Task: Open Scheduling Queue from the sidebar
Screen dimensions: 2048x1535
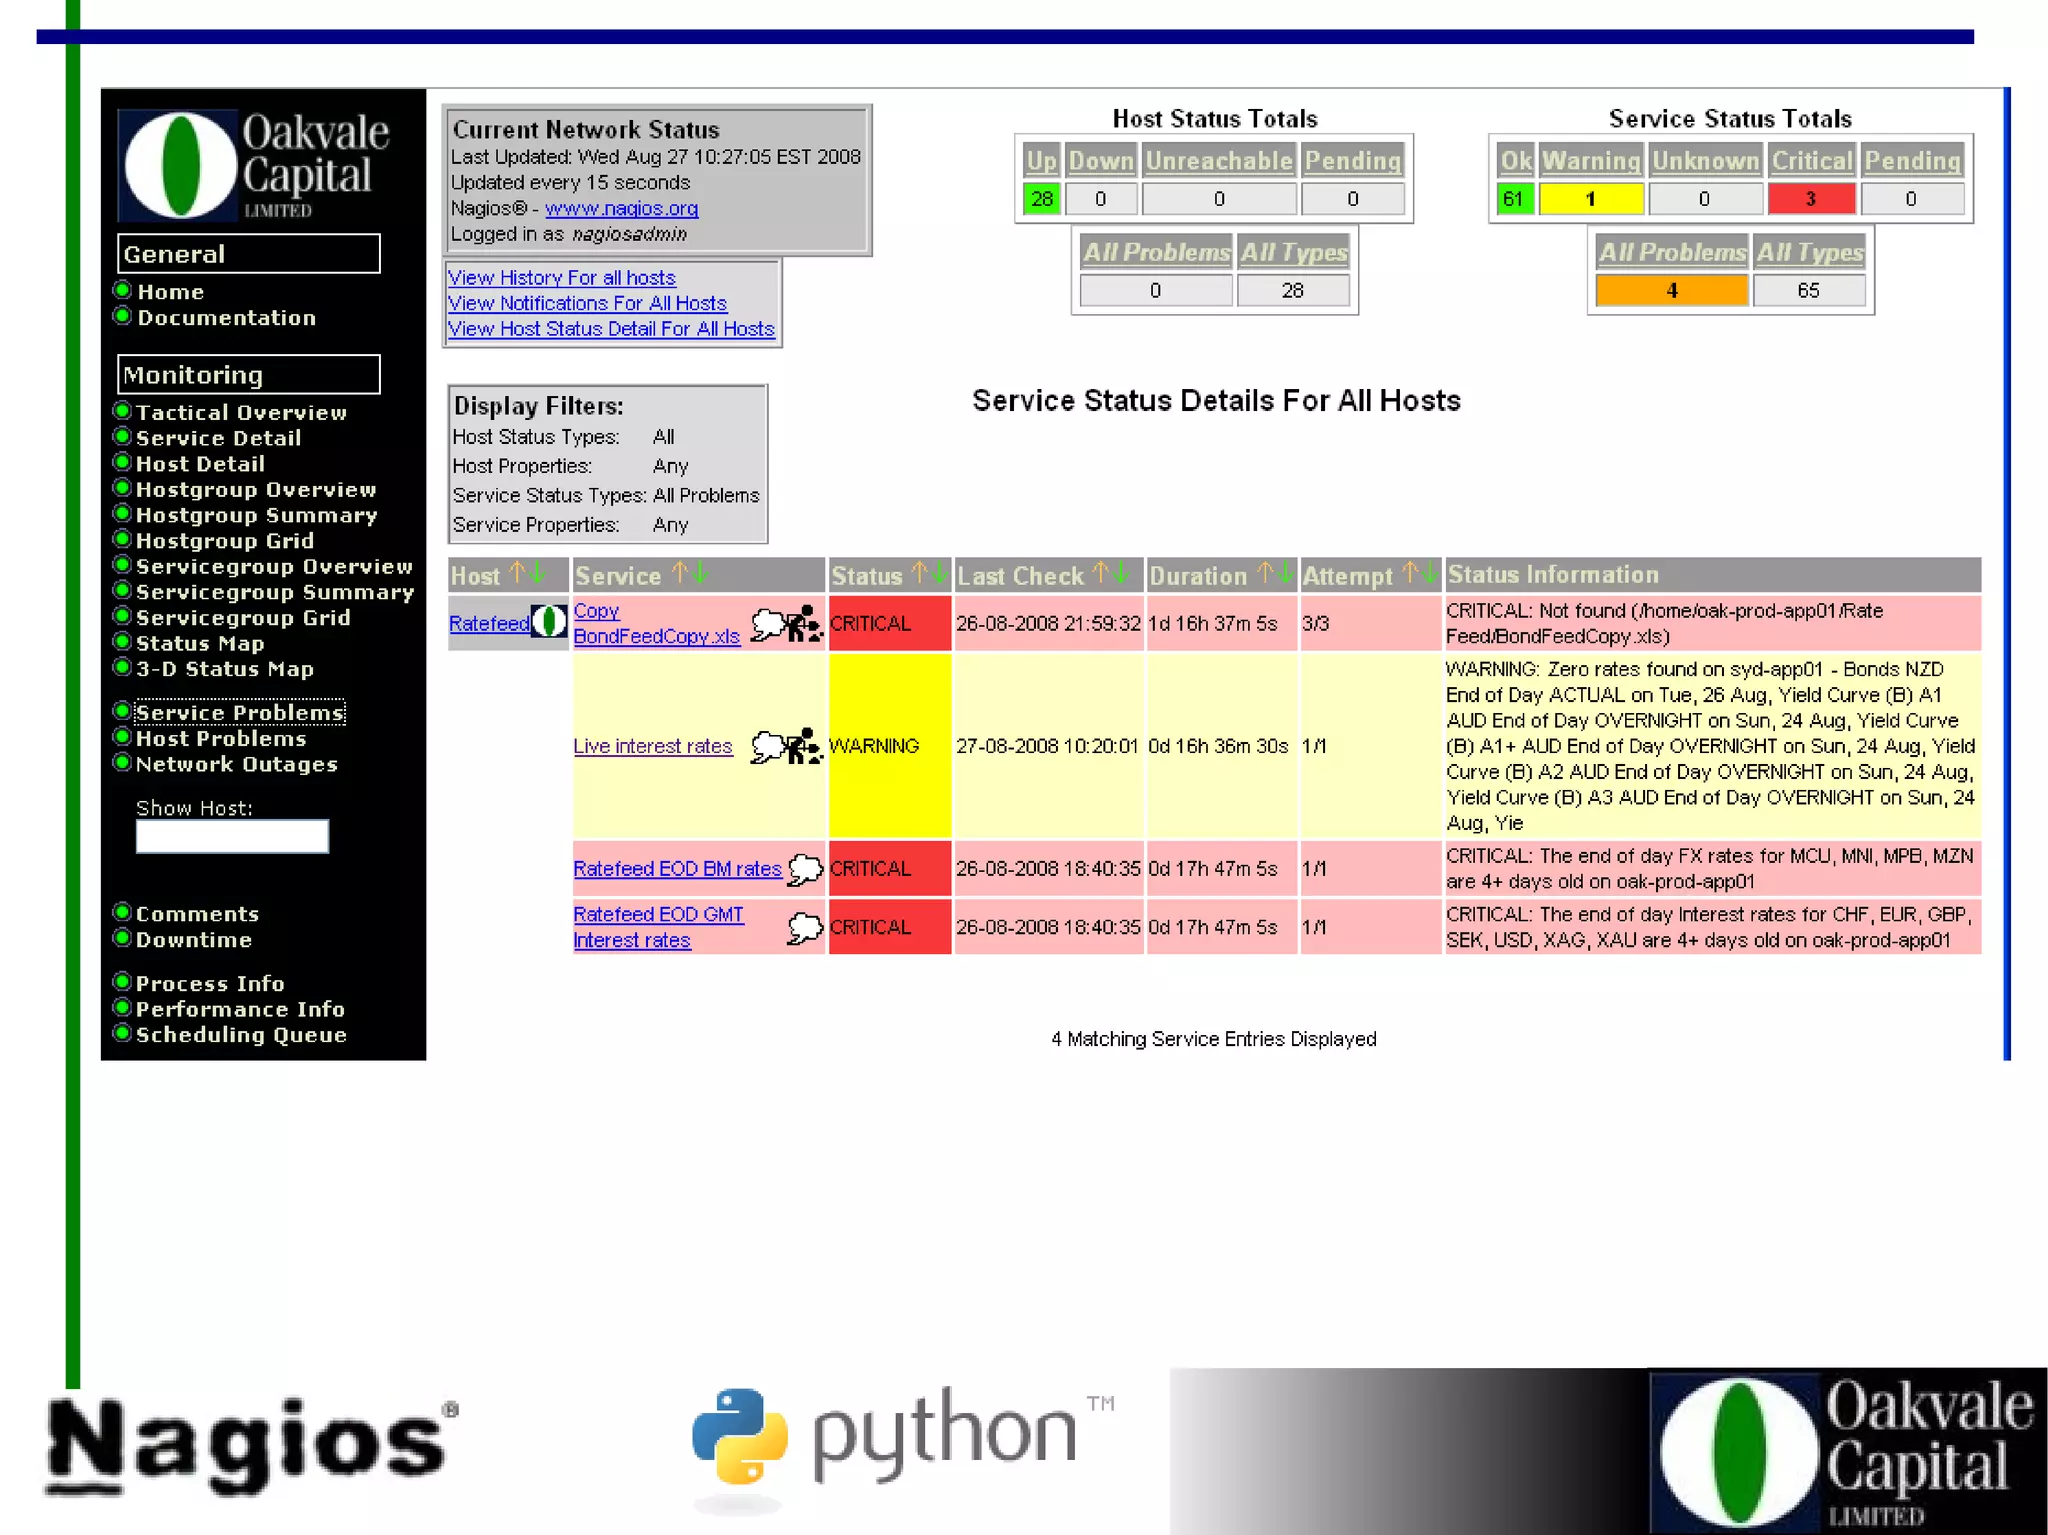Action: point(241,1035)
